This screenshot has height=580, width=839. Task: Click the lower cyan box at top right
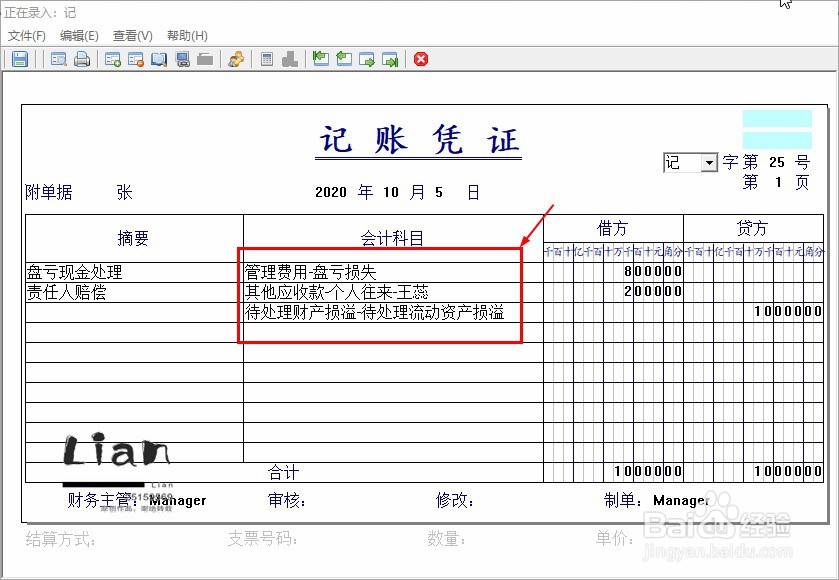point(777,140)
